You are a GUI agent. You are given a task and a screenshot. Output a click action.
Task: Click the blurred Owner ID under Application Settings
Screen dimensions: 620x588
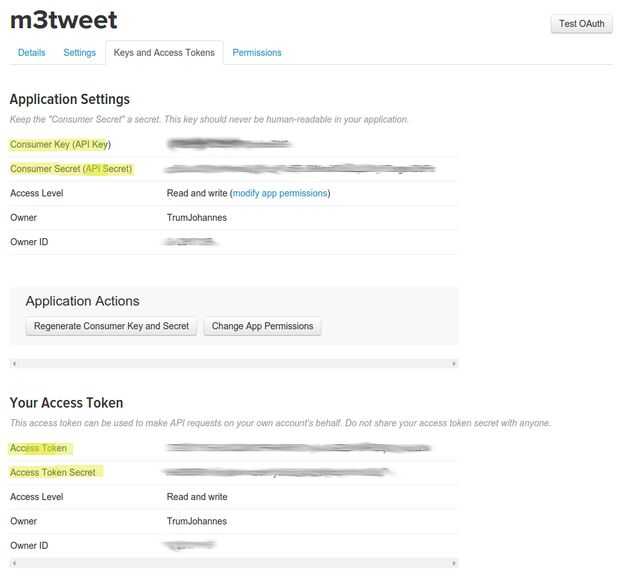(192, 242)
